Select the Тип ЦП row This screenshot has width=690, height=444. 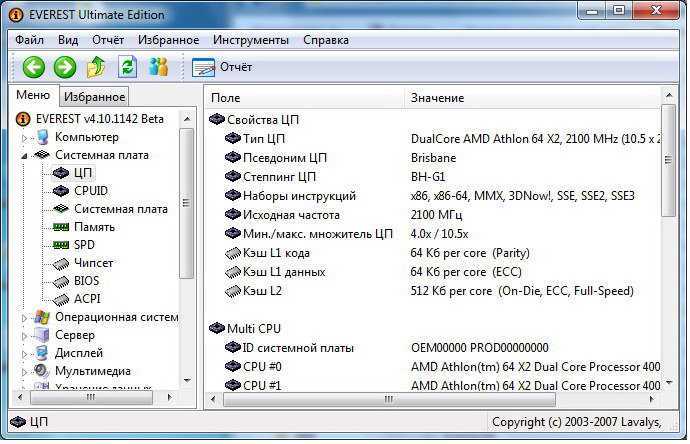(x=434, y=139)
